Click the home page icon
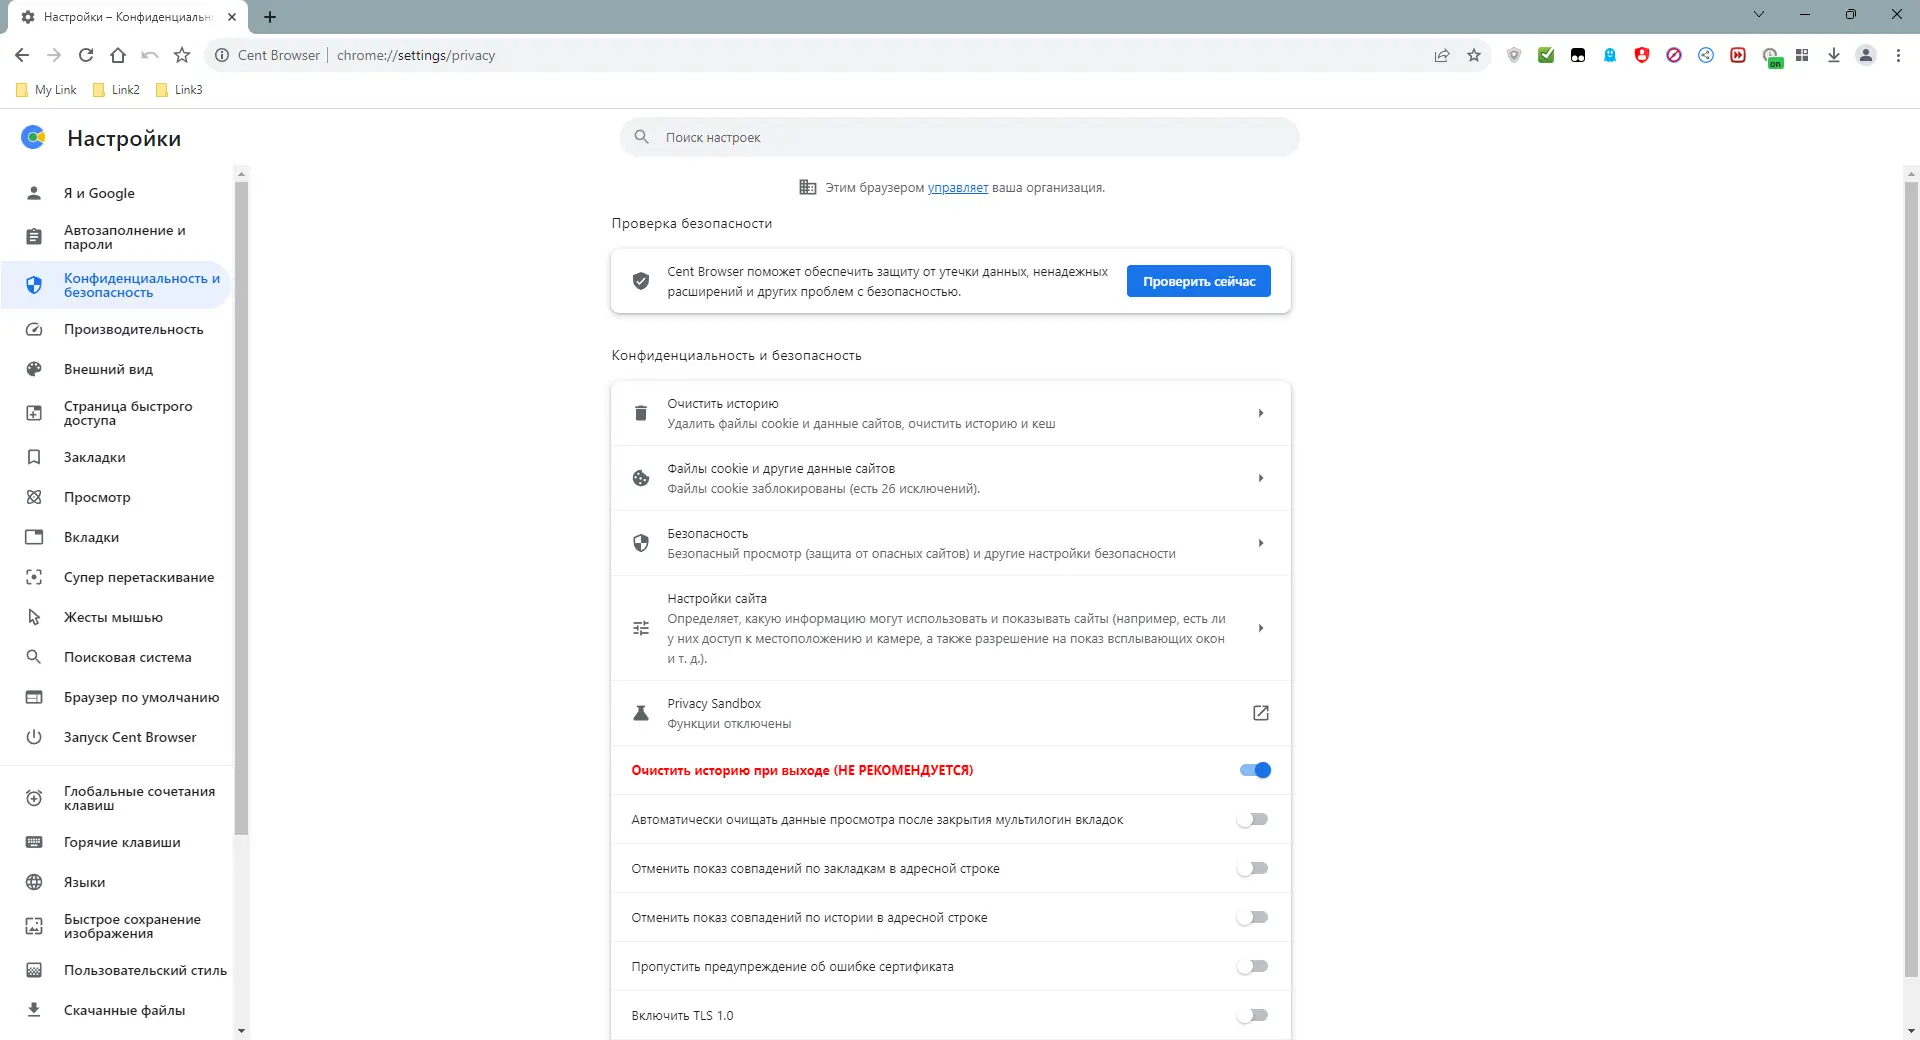Screen dimensions: 1920x1040 click(x=118, y=56)
